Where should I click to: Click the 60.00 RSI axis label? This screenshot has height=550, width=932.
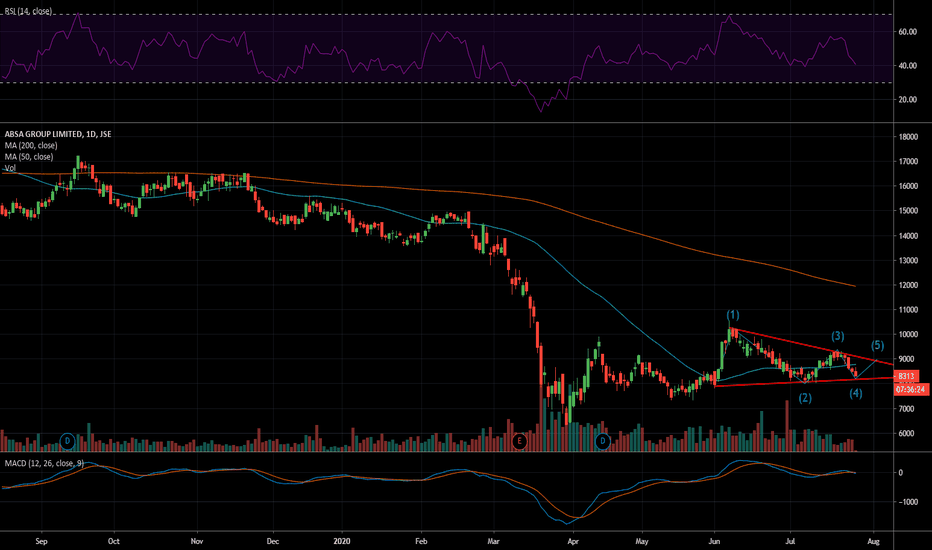(908, 32)
